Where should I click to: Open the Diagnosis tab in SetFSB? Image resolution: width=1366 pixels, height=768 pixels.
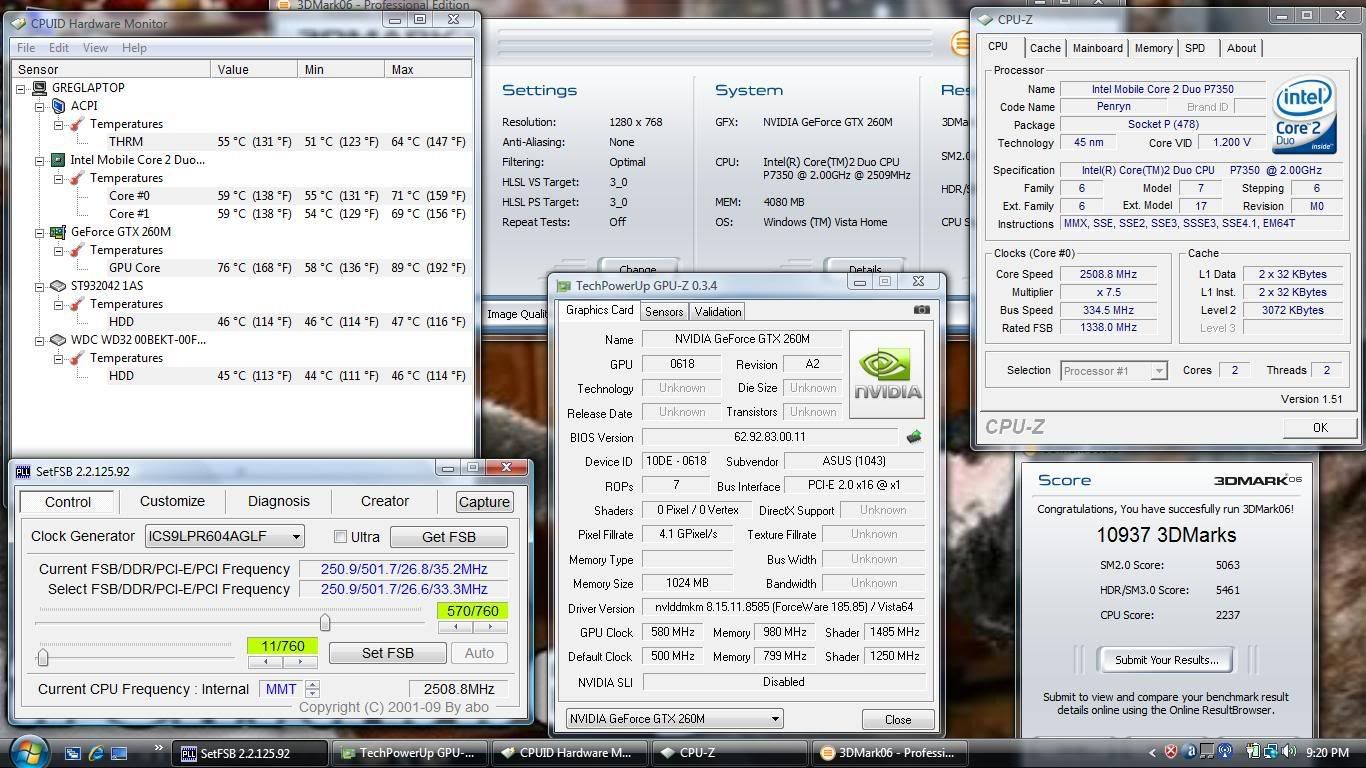pos(279,502)
